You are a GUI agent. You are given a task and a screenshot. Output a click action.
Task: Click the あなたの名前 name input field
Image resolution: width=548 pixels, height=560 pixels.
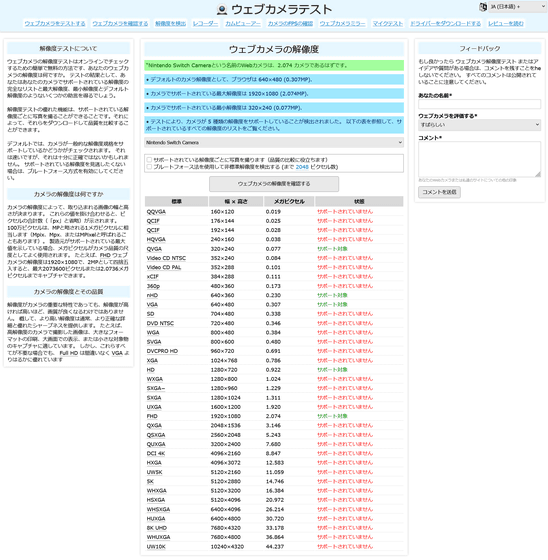click(479, 104)
